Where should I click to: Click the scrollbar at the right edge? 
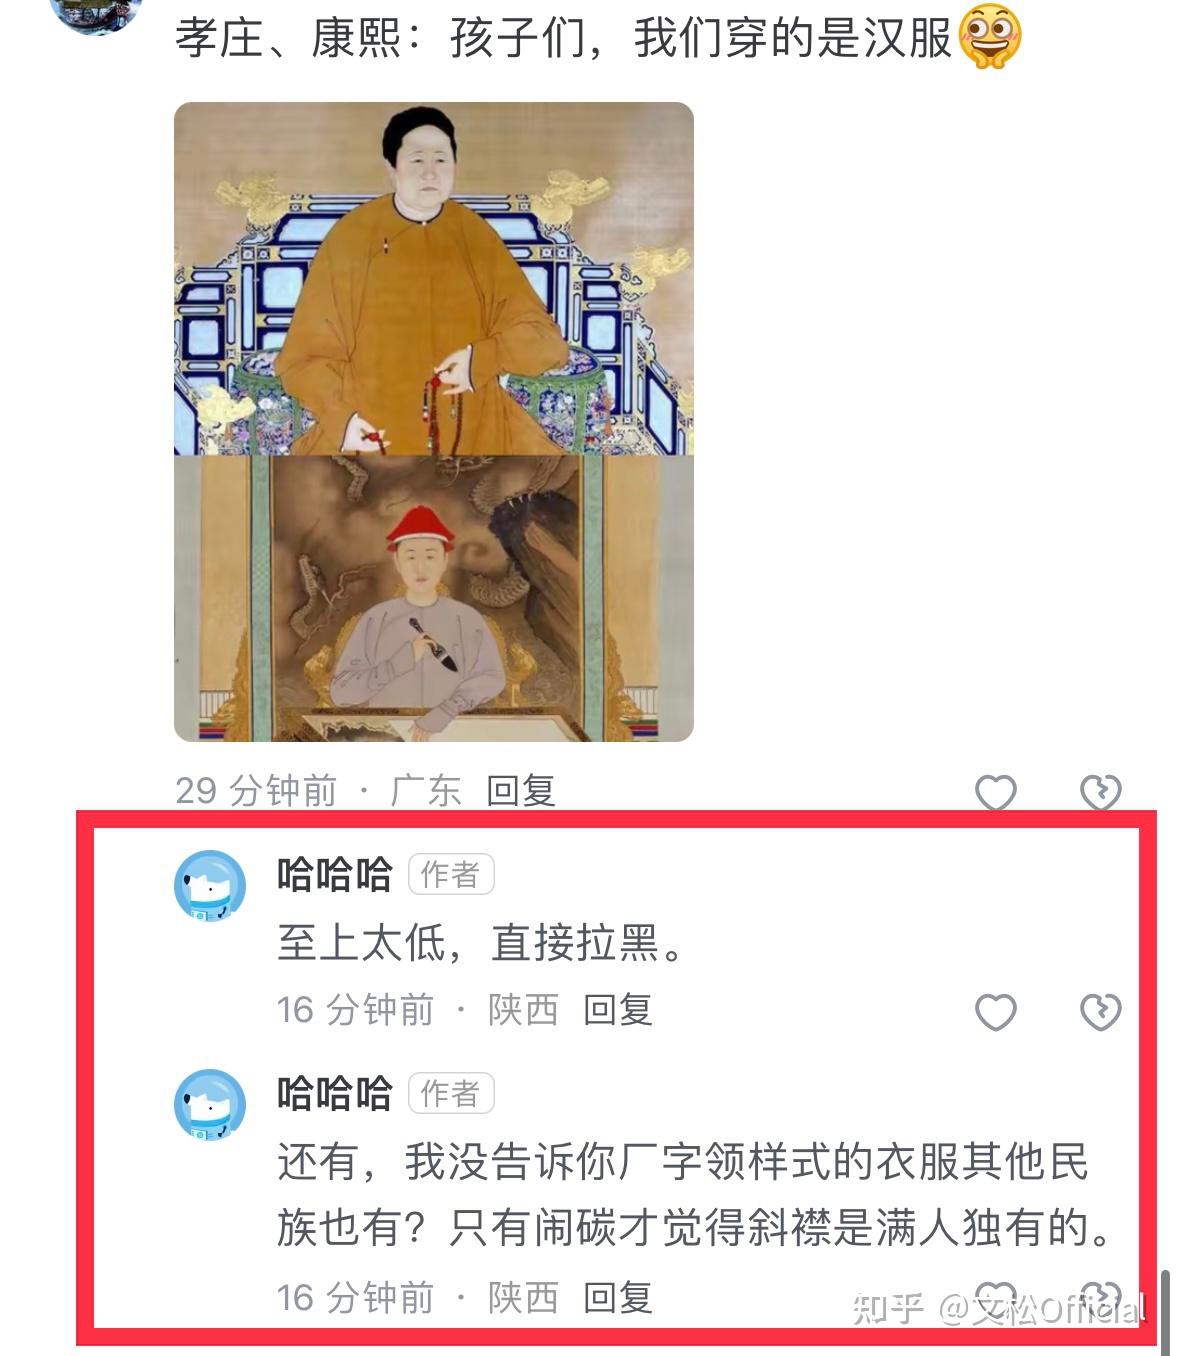[x=1164, y=1312]
